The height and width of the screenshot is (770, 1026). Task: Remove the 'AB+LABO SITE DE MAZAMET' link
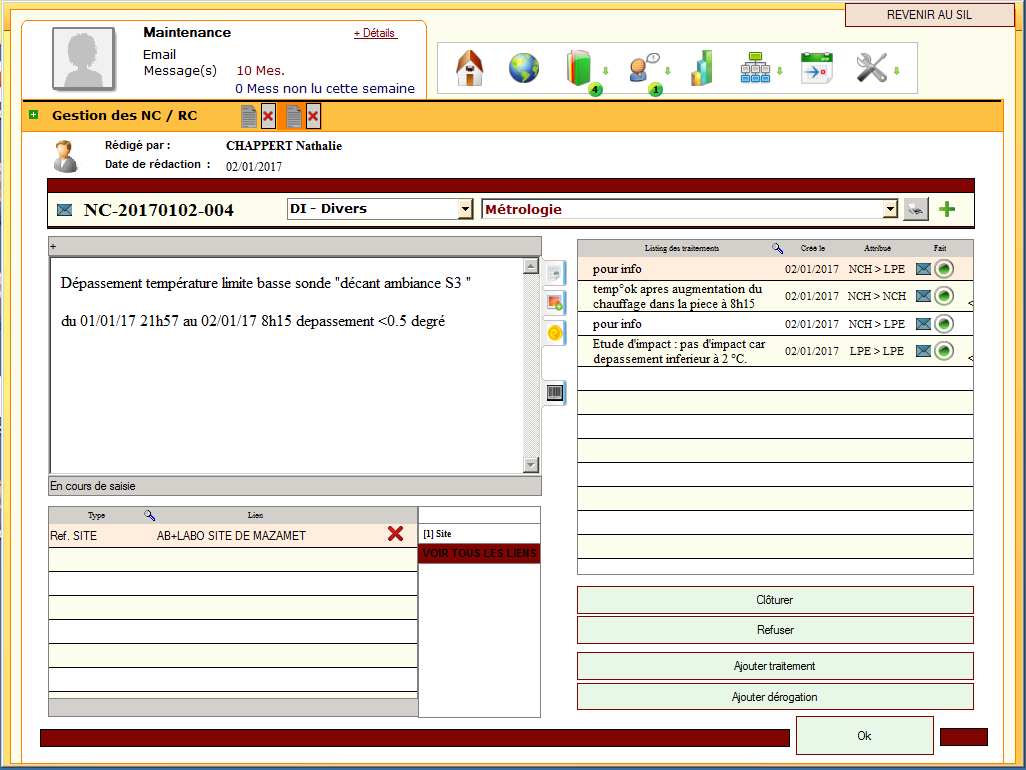pyautogui.click(x=395, y=535)
